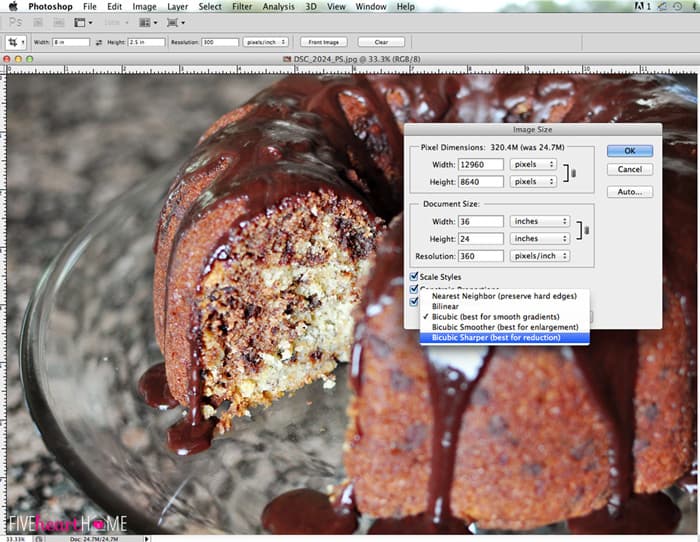The width and height of the screenshot is (700, 542).
Task: Click the JPG document icon in title bar
Action: point(287,59)
